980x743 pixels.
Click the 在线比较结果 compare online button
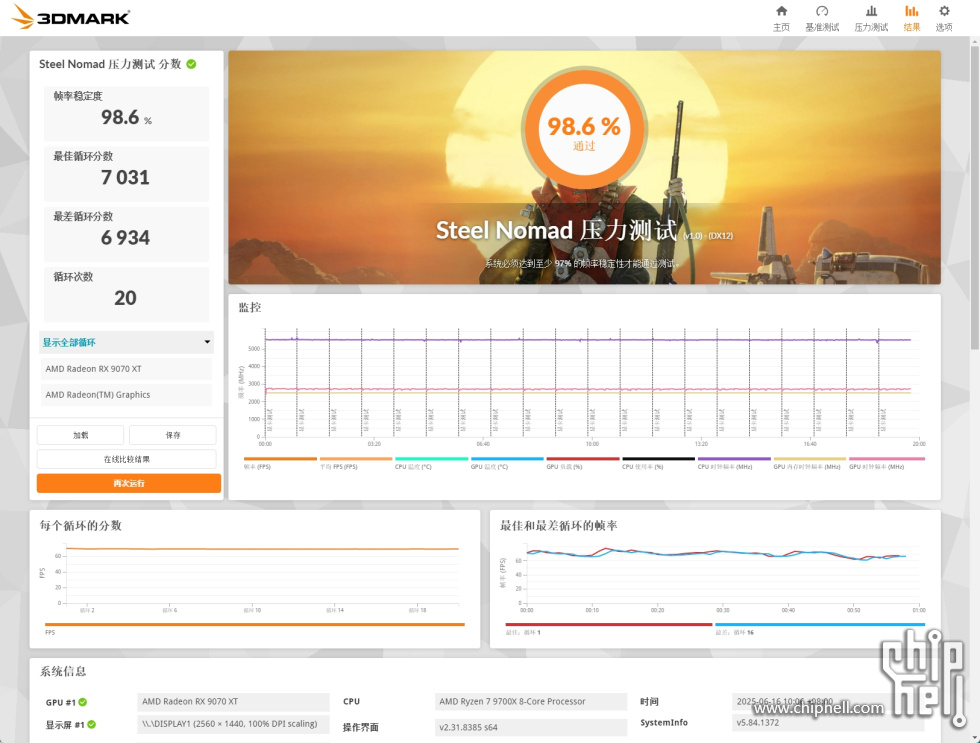click(x=127, y=459)
